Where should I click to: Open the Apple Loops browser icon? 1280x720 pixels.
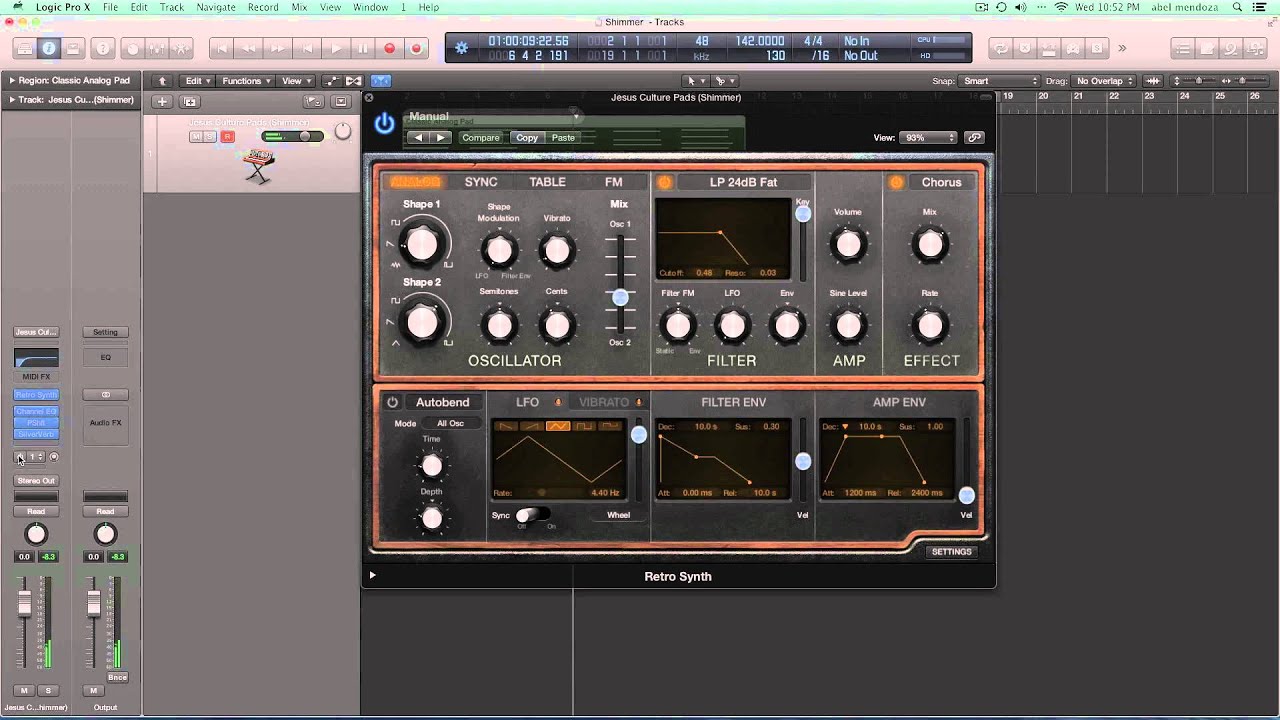(1231, 48)
